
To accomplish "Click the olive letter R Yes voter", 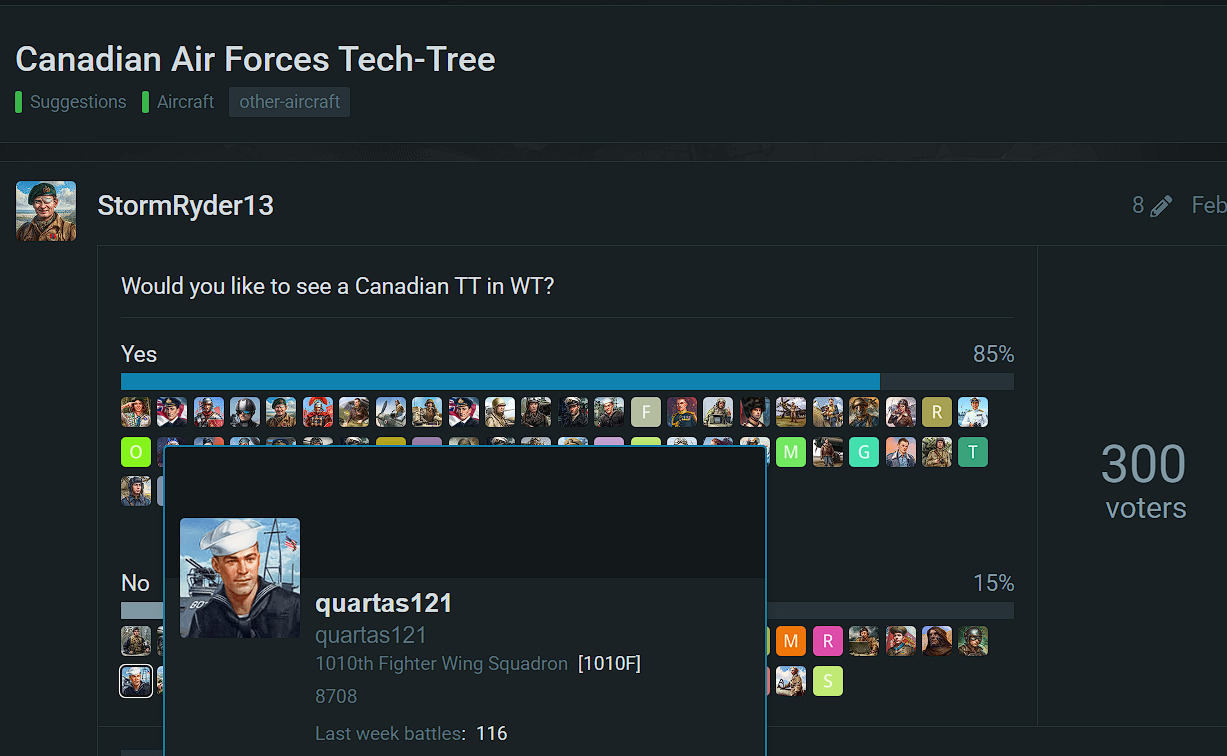I will pos(937,412).
